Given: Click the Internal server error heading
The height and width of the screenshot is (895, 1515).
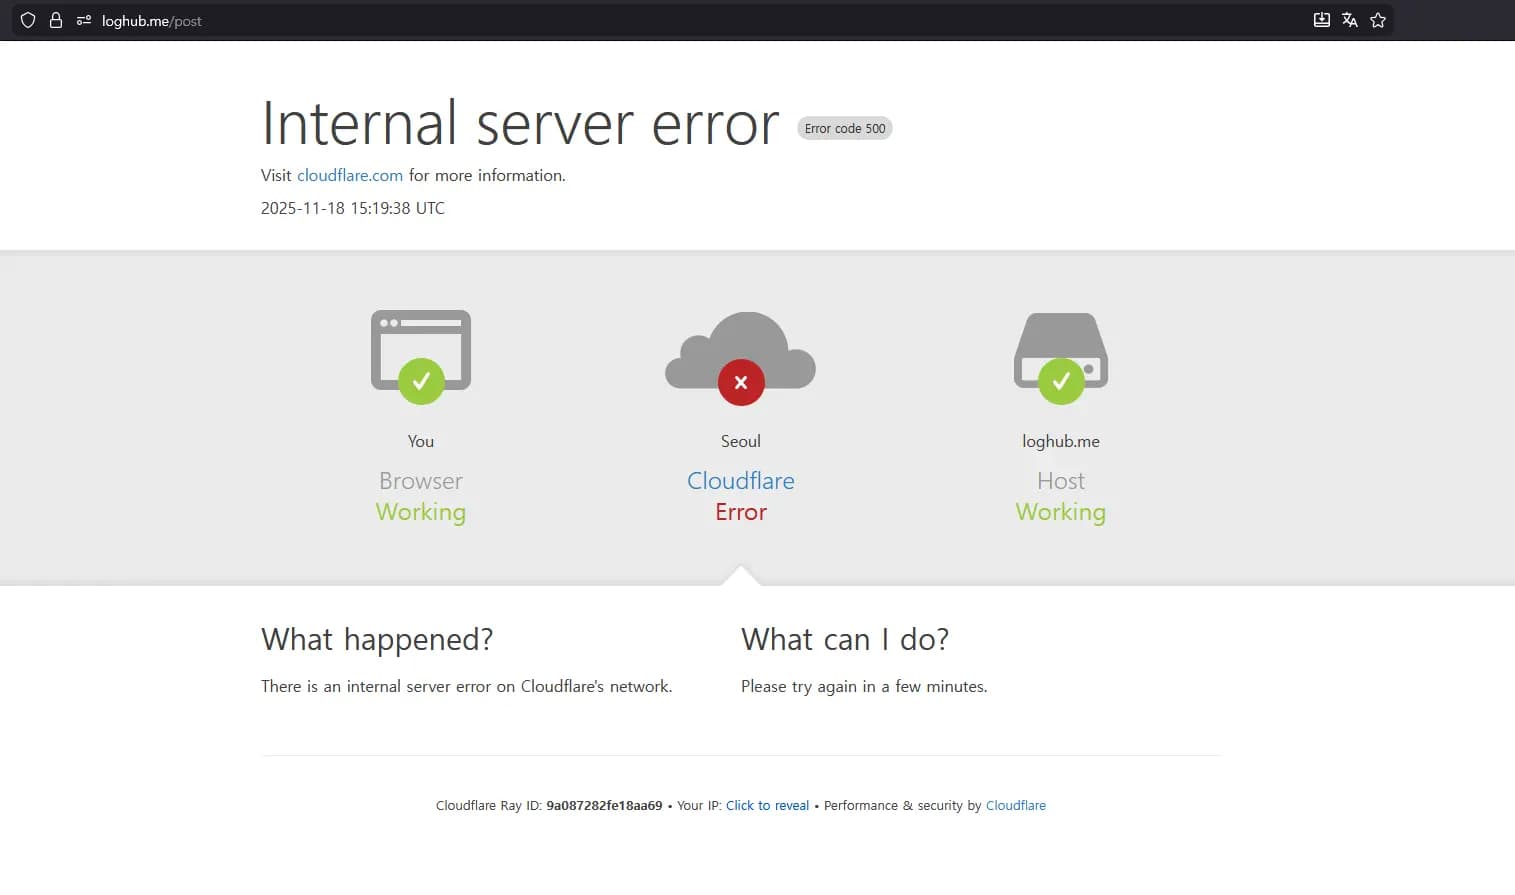Looking at the screenshot, I should [x=519, y=124].
